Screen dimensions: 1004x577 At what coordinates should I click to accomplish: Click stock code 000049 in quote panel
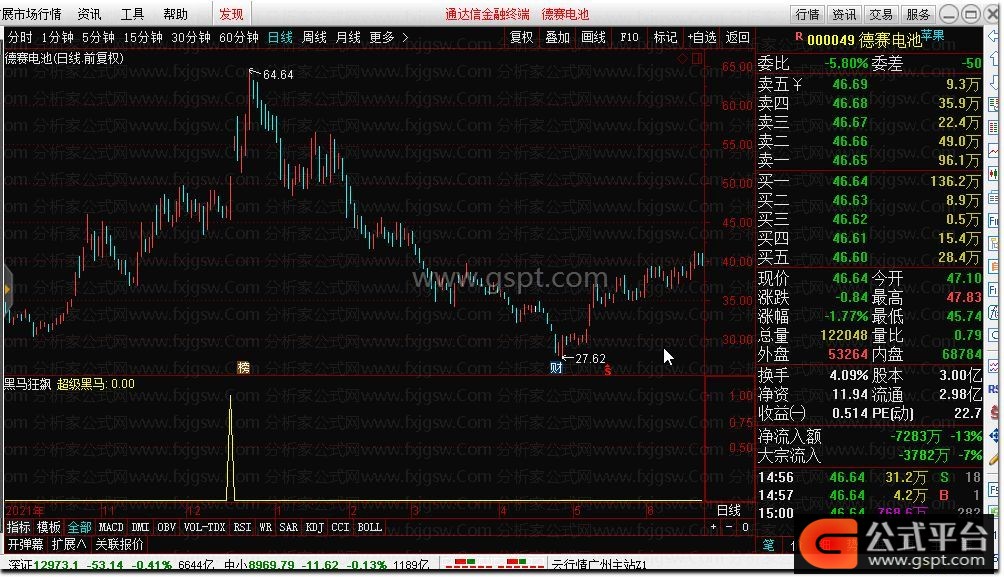pos(830,40)
